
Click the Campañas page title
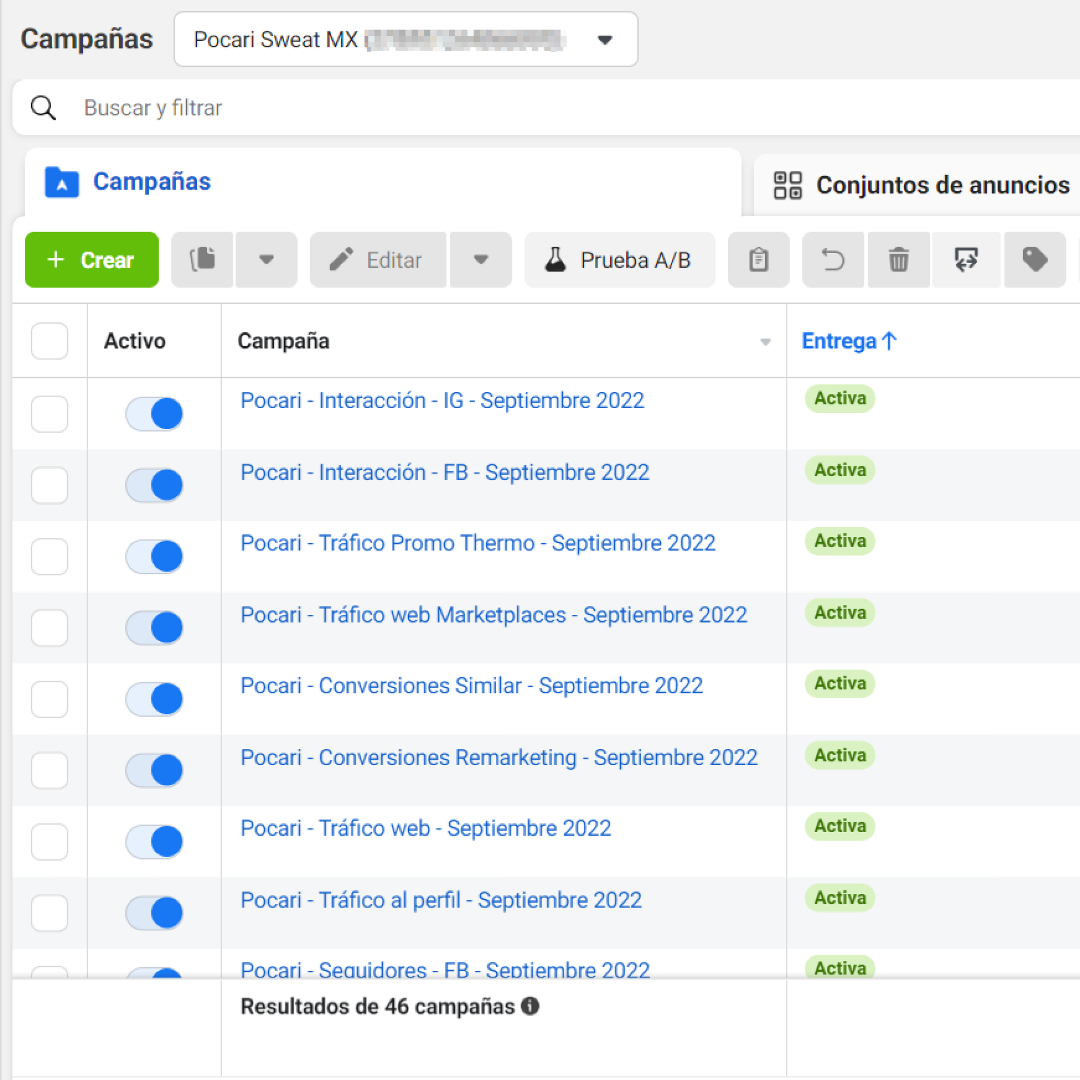coord(87,39)
